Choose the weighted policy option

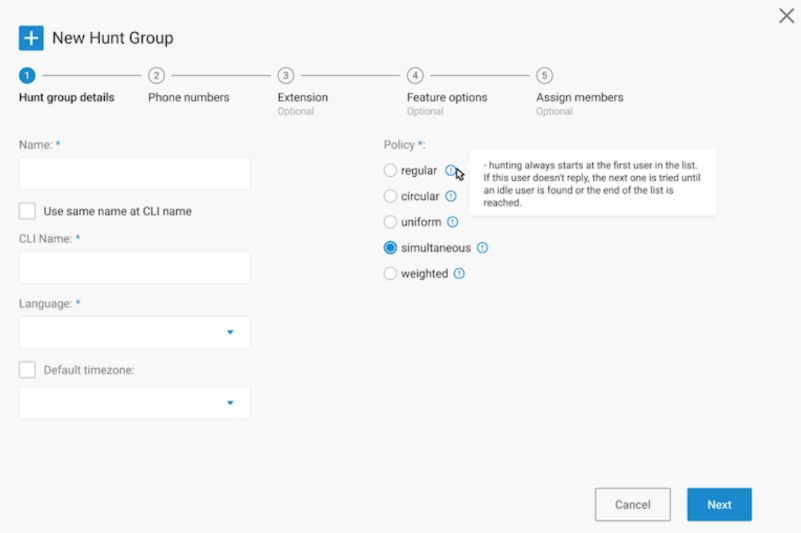[390, 273]
